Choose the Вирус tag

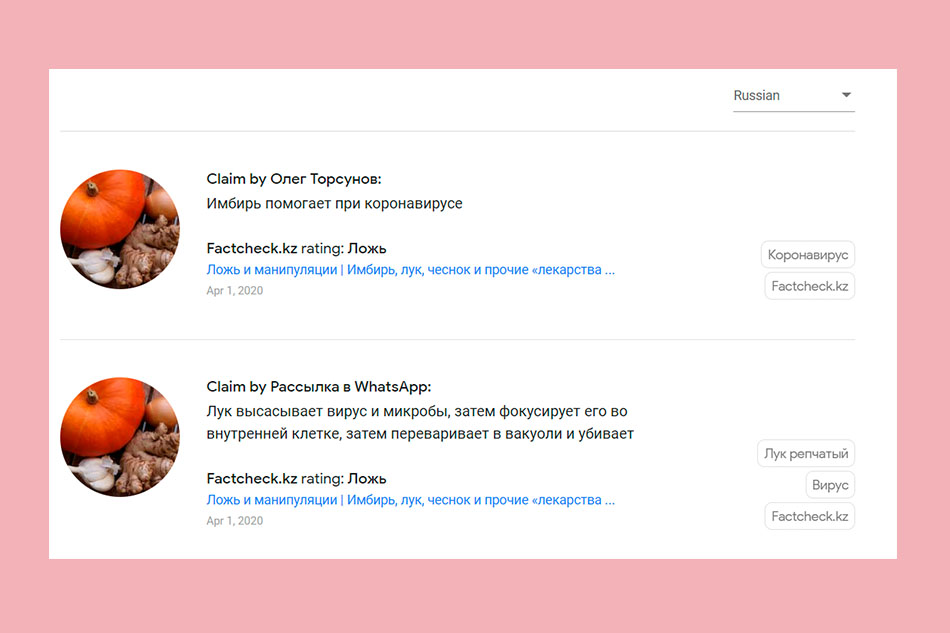pos(829,485)
